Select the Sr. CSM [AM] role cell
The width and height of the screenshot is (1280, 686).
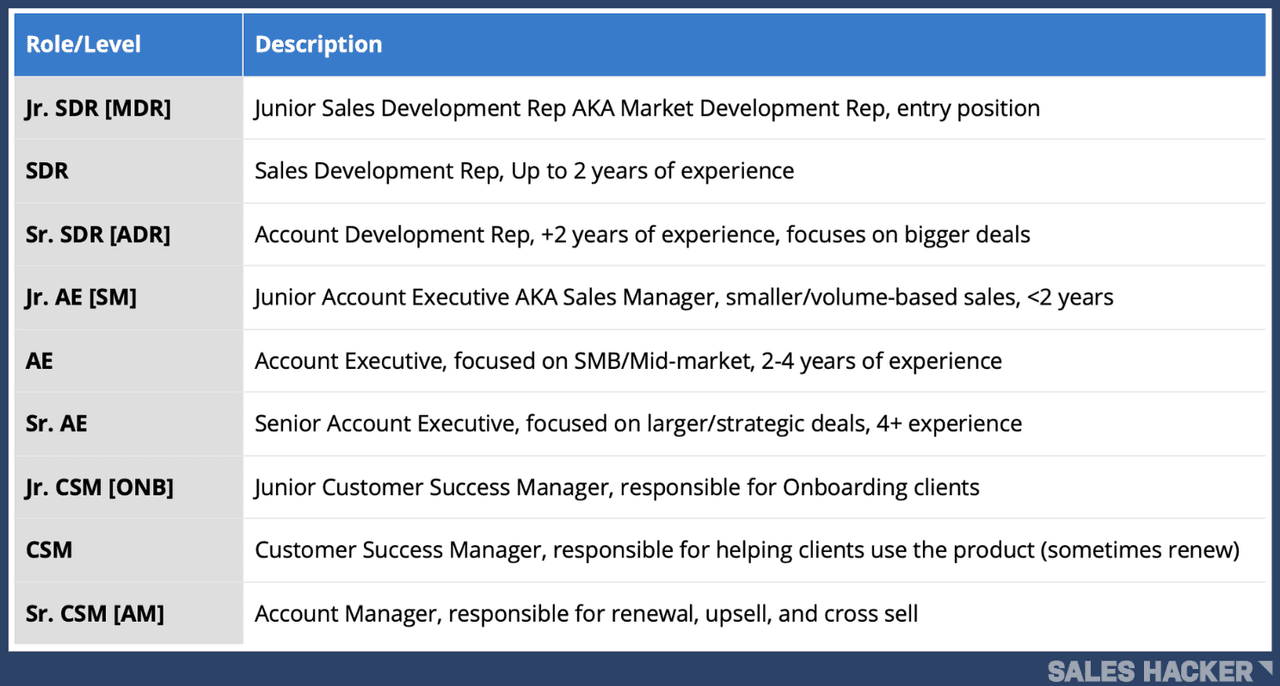[x=95, y=613]
